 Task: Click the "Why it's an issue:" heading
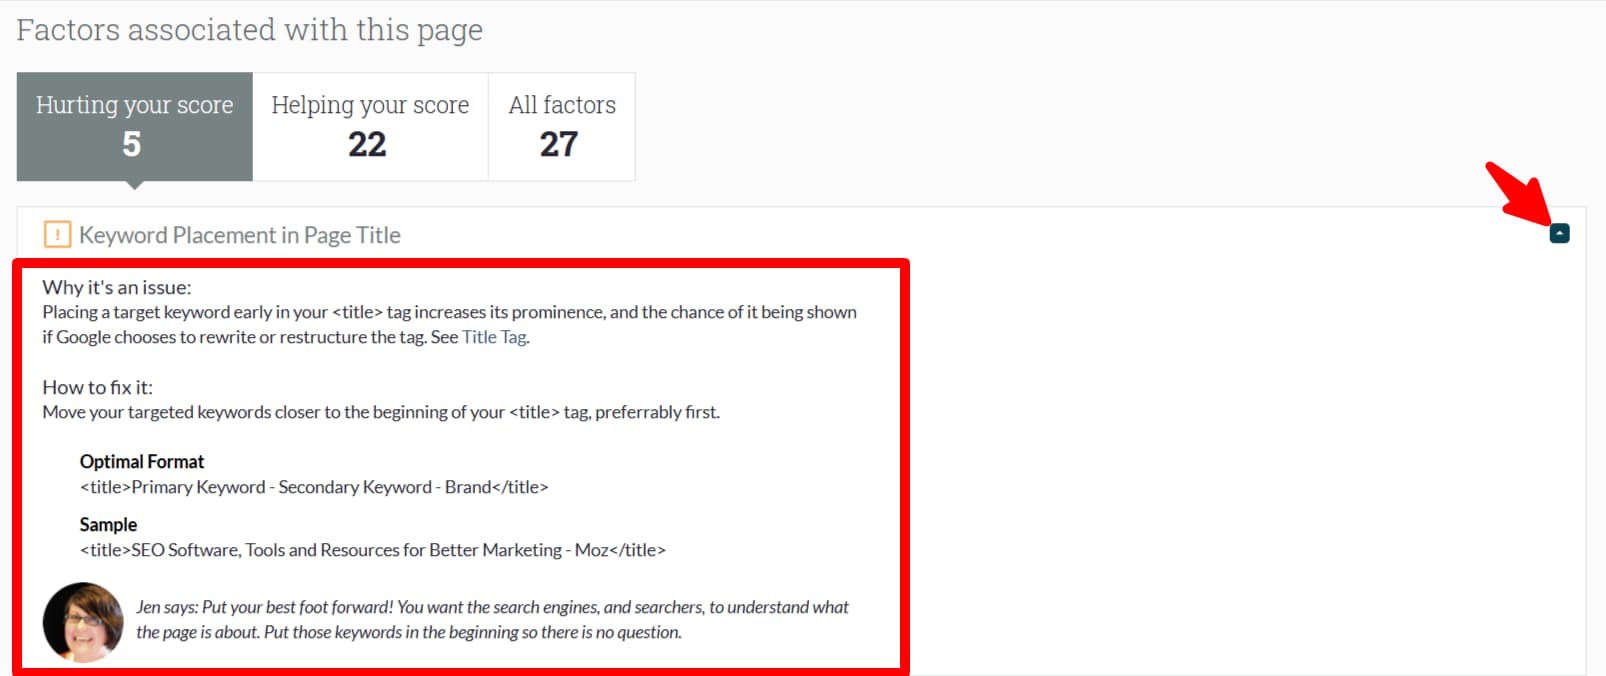tap(117, 287)
